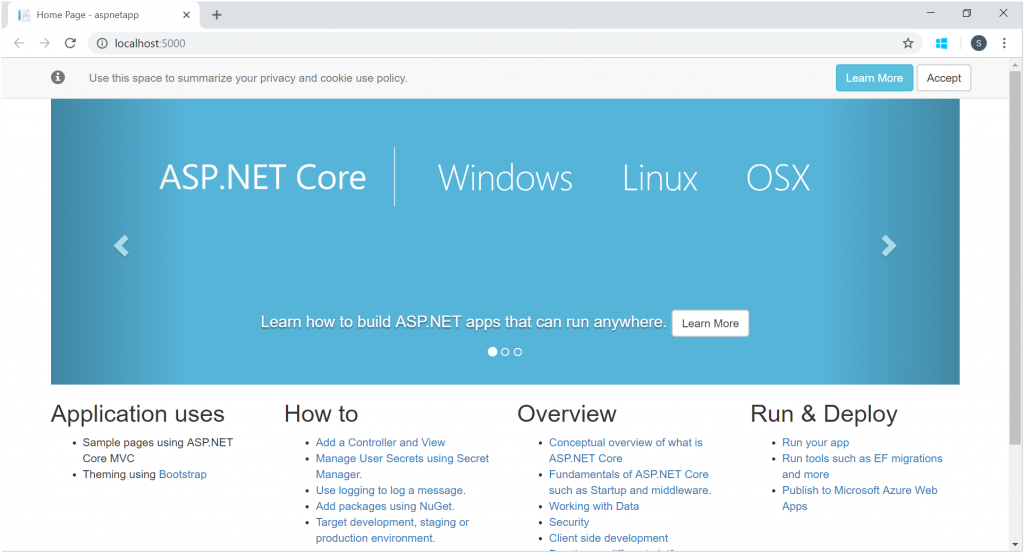Click the scrollbar up arrow
Screen dimensions: 1024x553
tap(1015, 65)
